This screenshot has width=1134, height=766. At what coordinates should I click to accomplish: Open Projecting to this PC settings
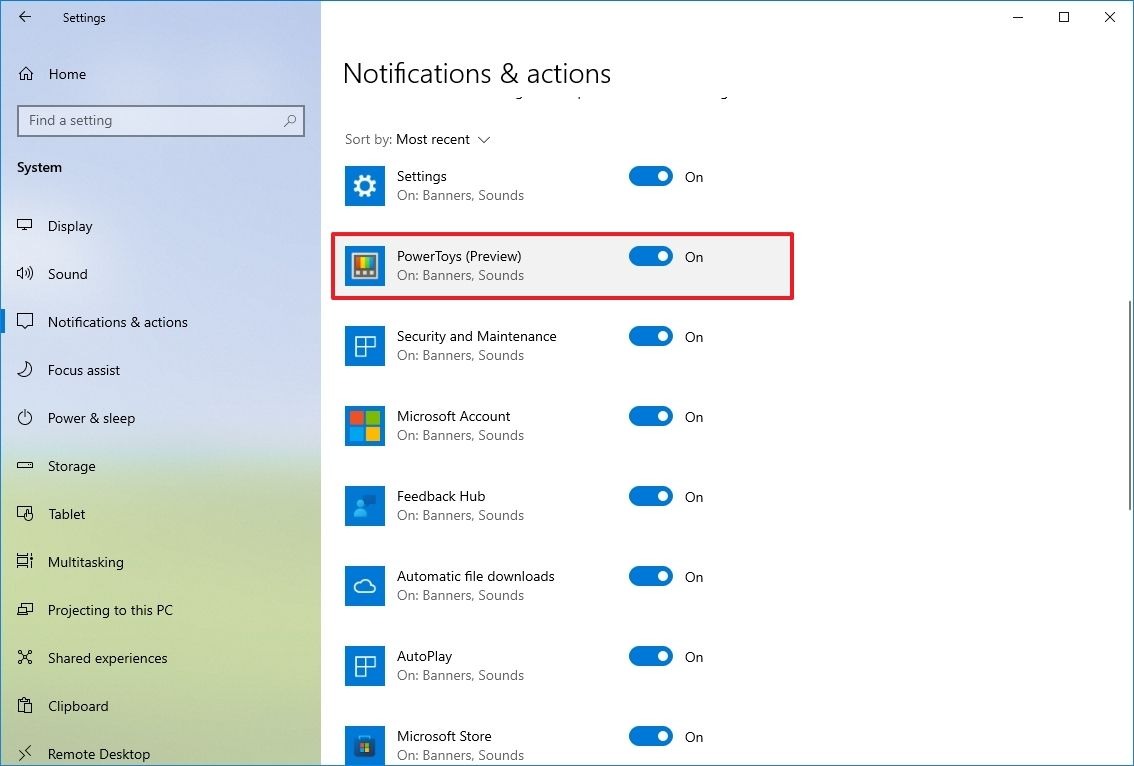(x=161, y=610)
